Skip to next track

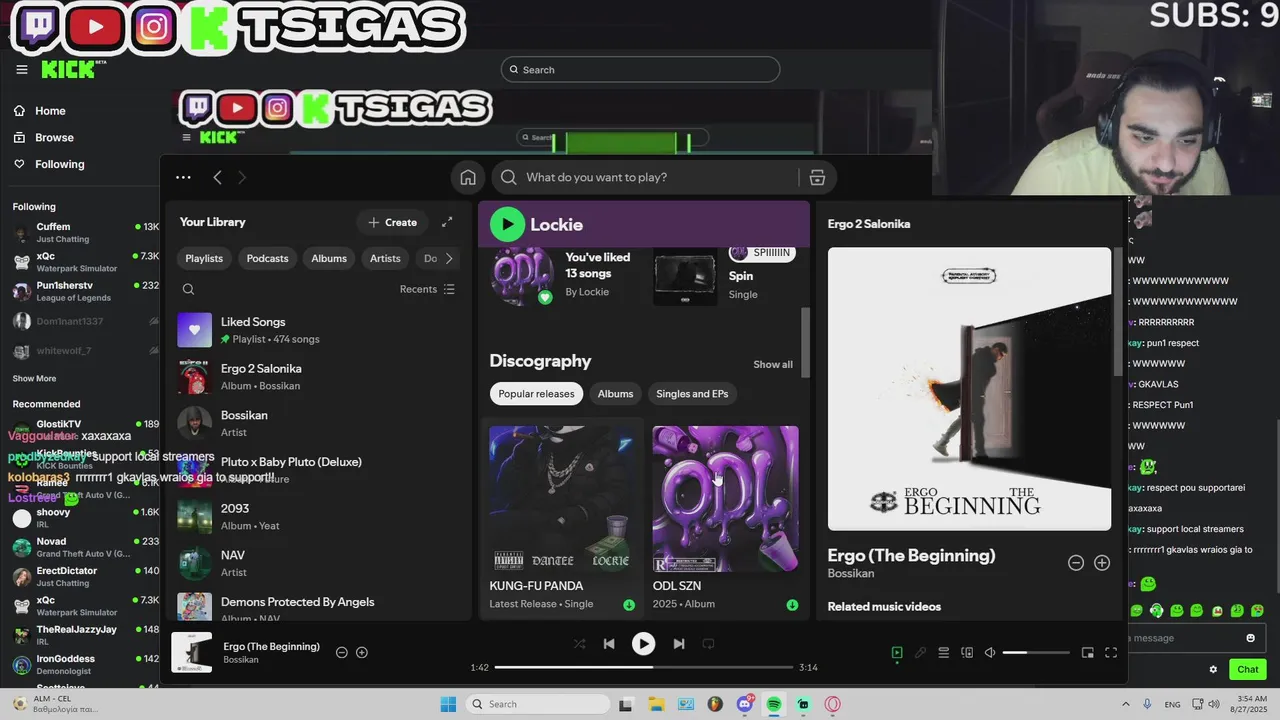point(679,644)
